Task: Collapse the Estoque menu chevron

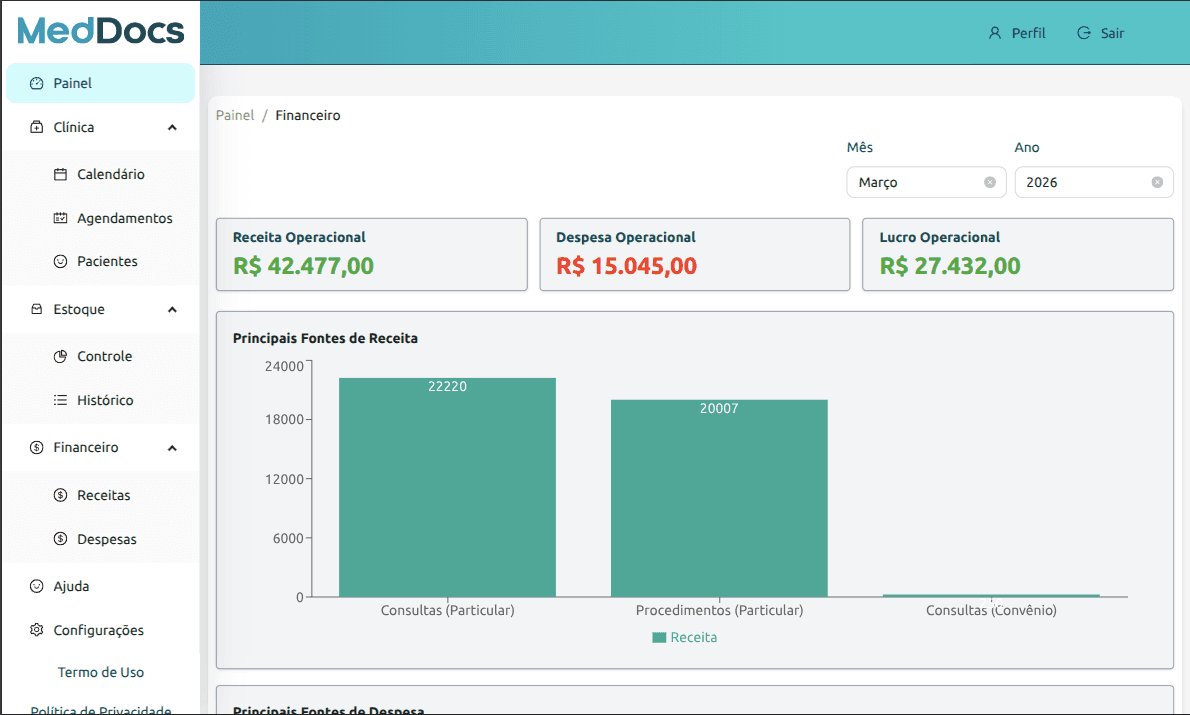Action: click(x=172, y=310)
